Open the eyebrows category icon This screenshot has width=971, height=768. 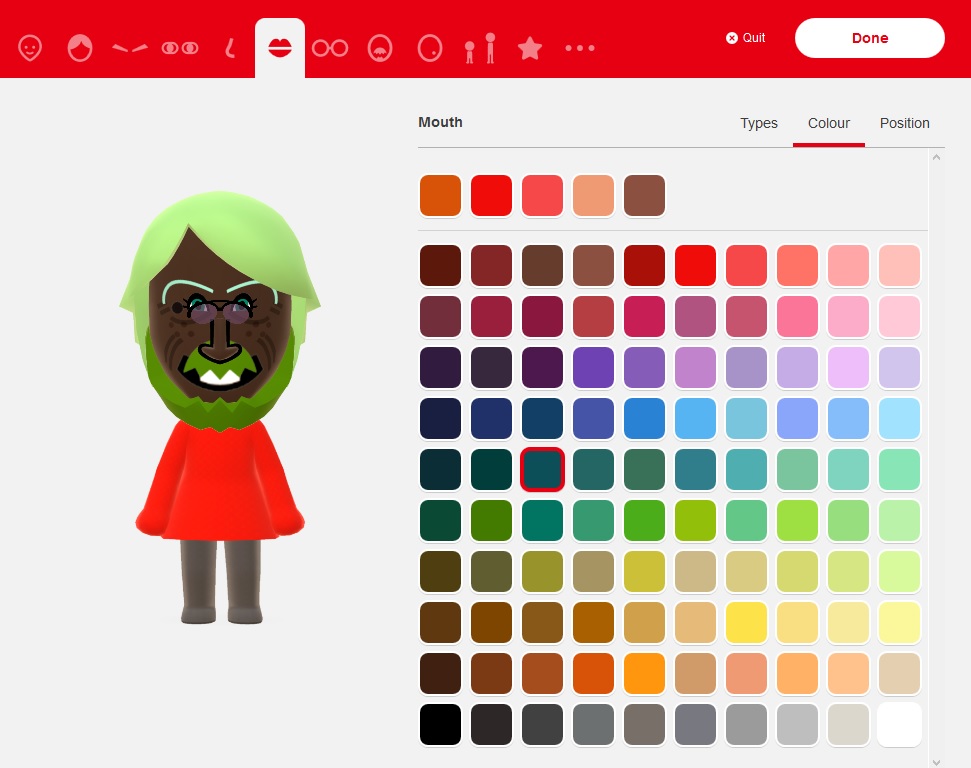(x=130, y=48)
